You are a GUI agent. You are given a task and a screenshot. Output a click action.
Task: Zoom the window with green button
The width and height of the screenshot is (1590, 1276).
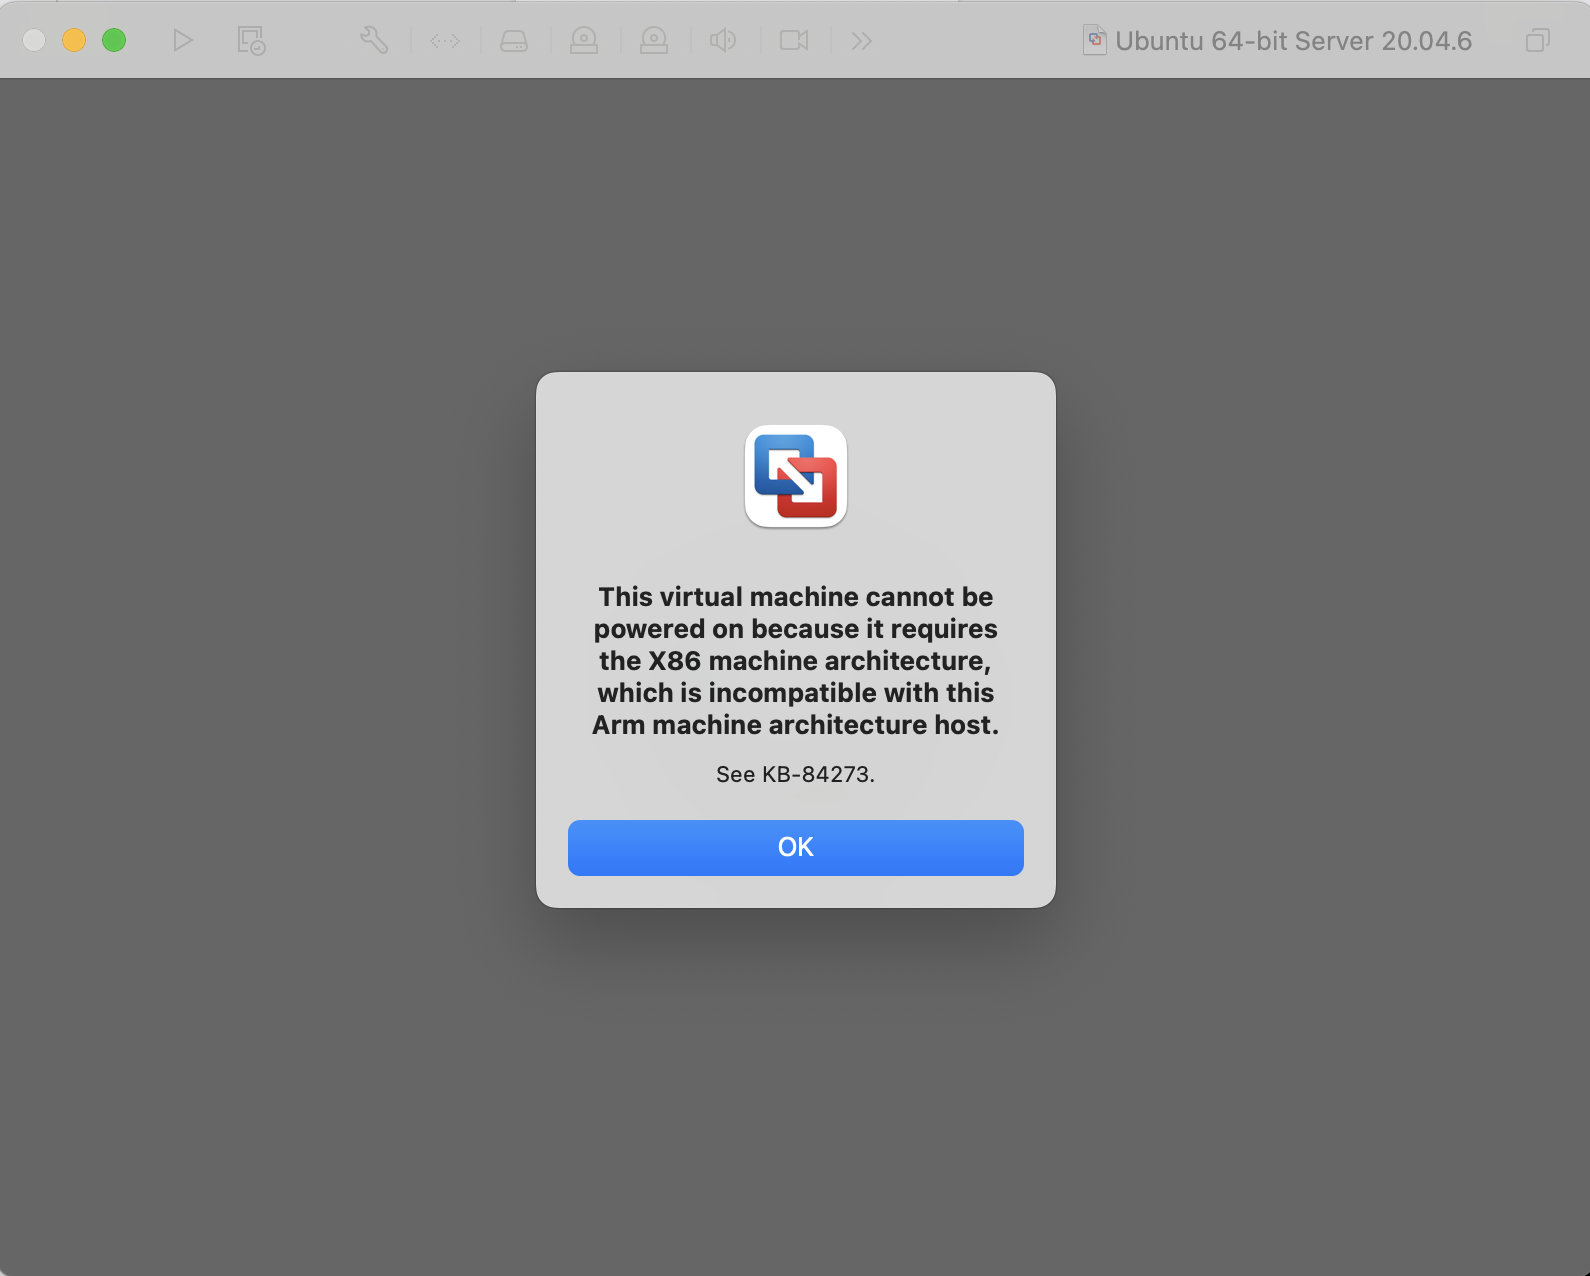point(114,40)
